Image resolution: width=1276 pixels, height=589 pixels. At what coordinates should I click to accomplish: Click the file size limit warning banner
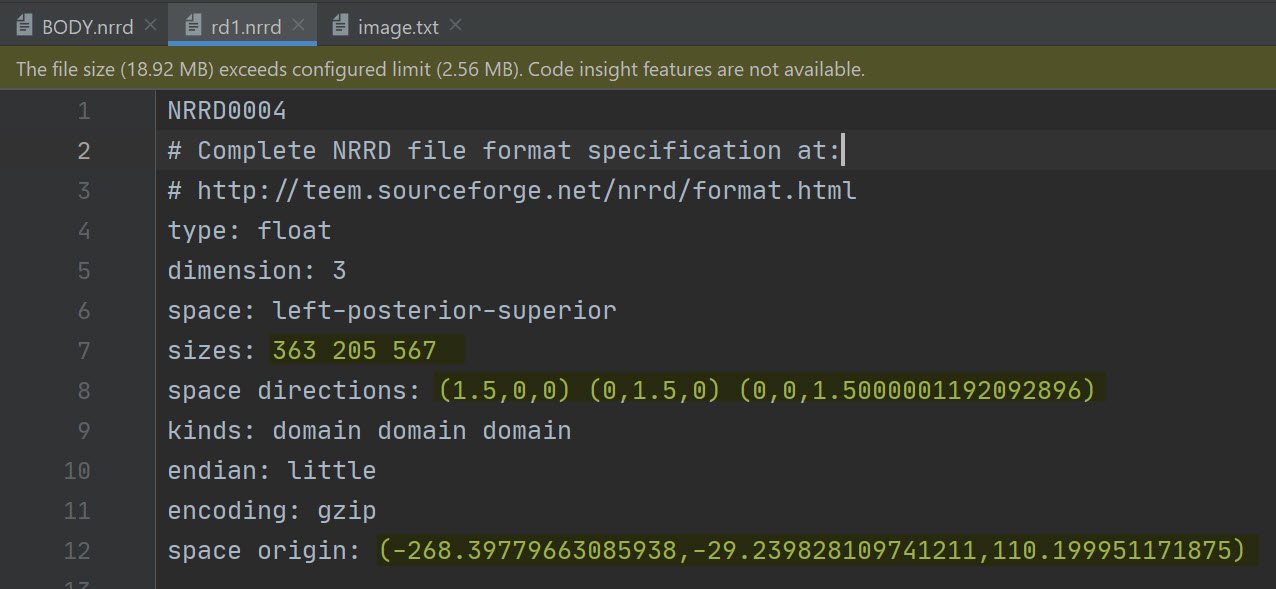coord(440,70)
